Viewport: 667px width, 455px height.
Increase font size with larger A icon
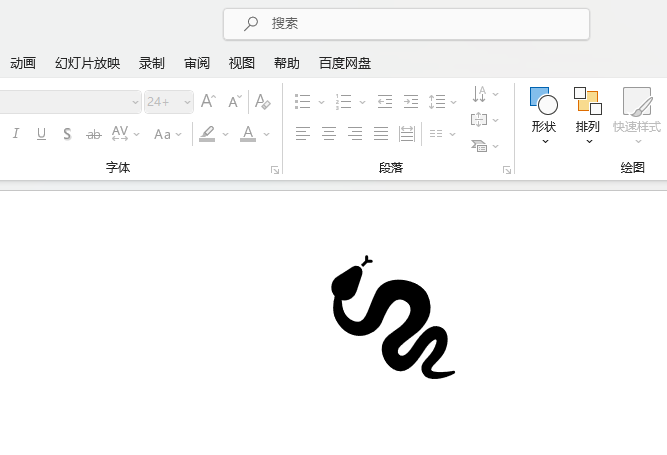pos(208,102)
